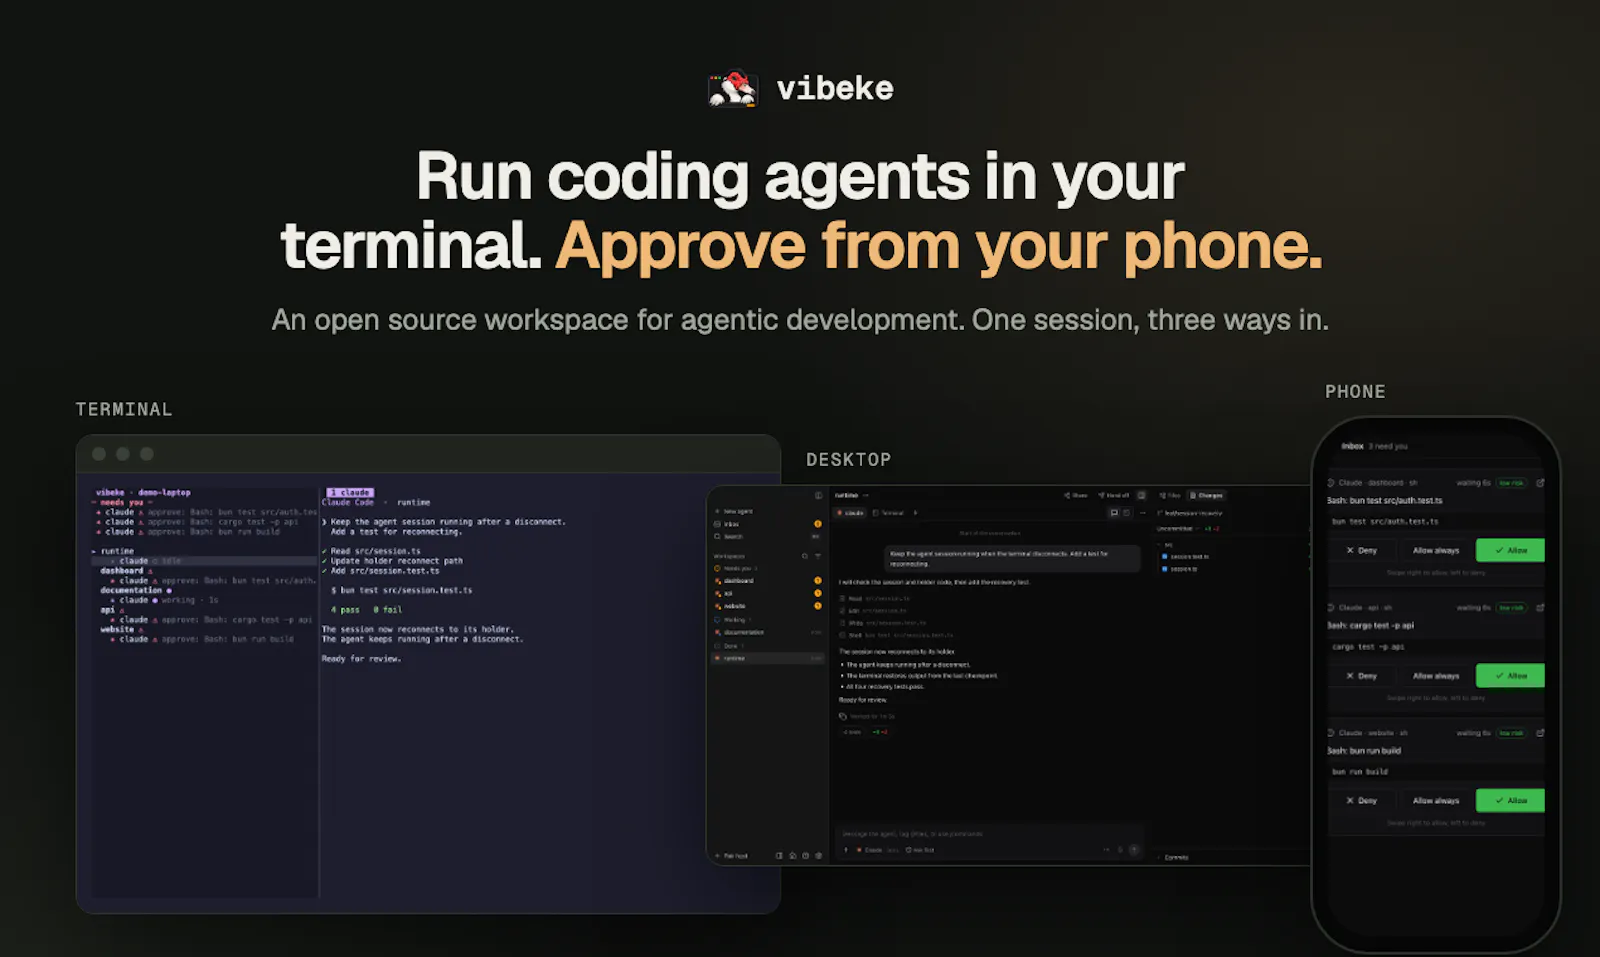This screenshot has width=1600, height=957.
Task: Expand Commits section in Changes panel
Action: pos(1173,857)
